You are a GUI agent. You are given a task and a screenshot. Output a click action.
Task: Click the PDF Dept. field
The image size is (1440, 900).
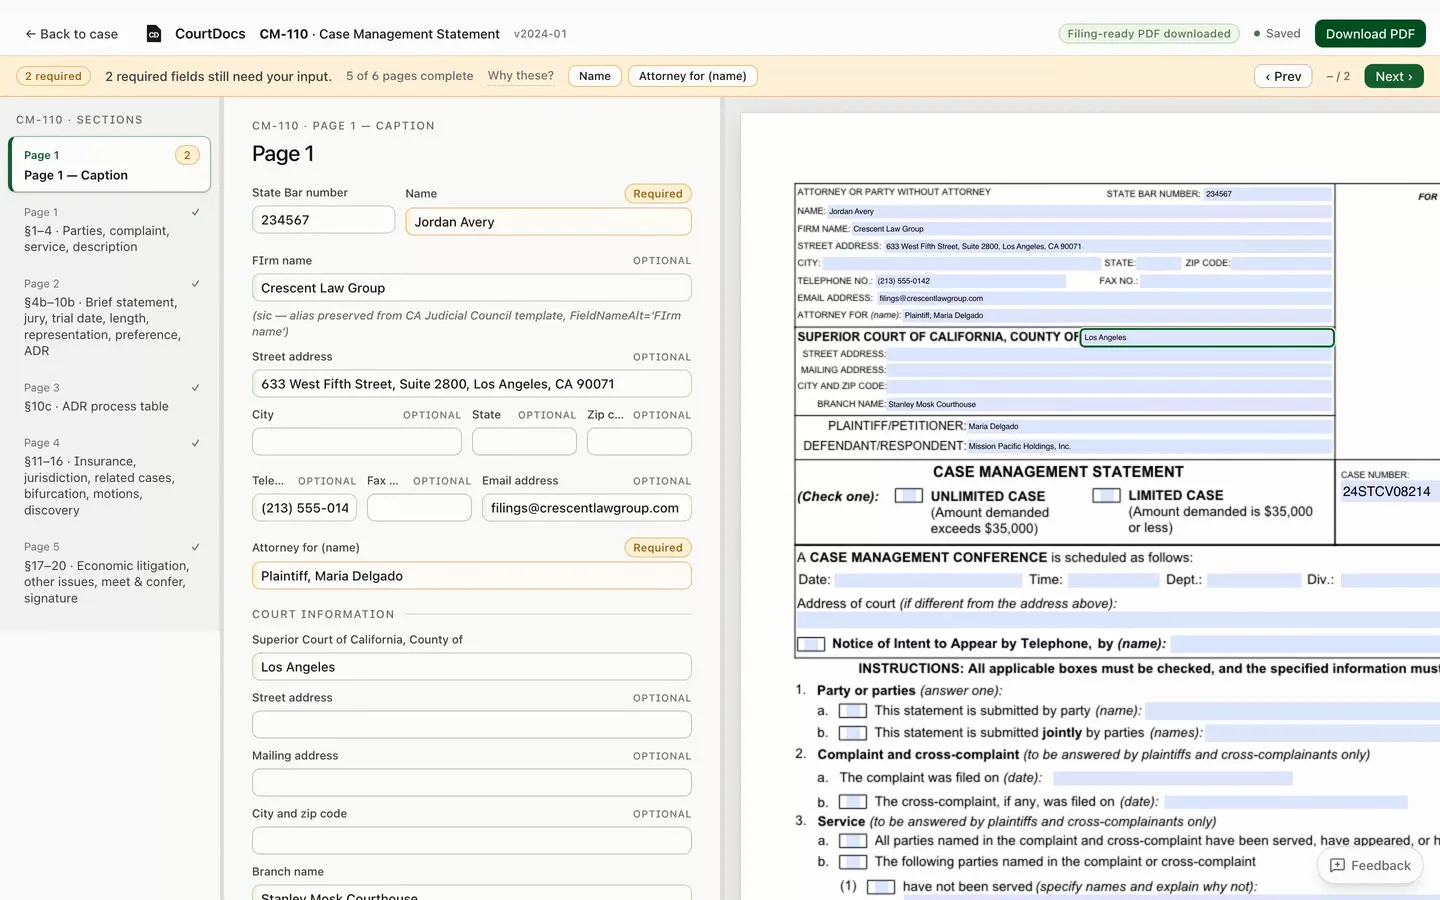[1254, 580]
